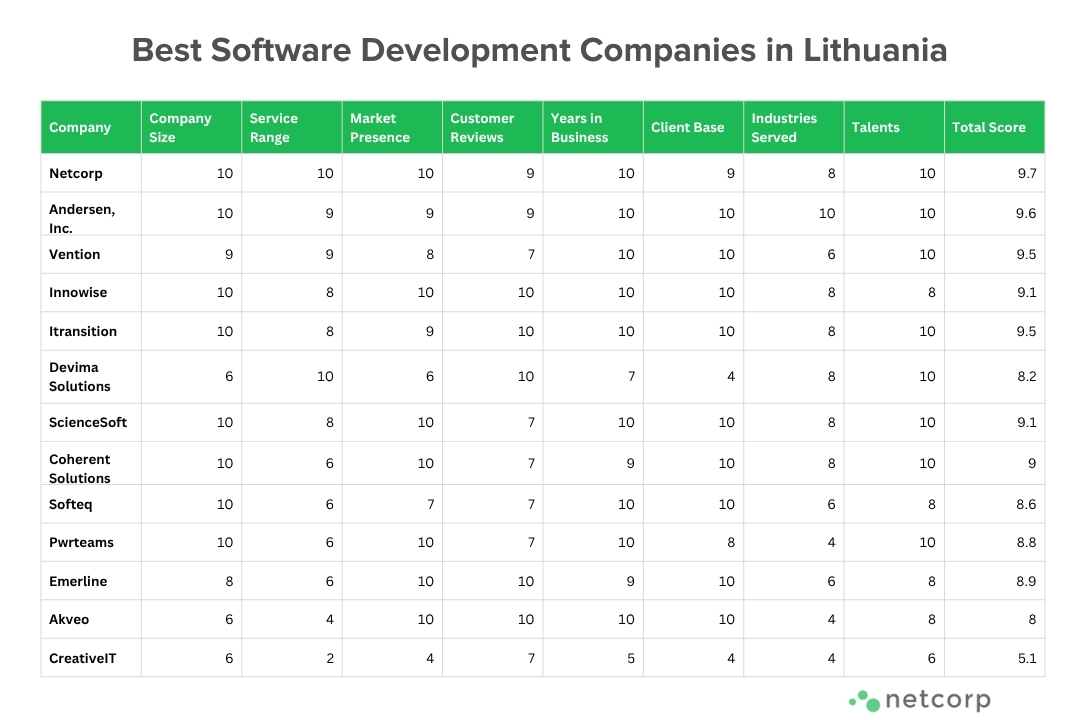Click Innowise's Talents value 8

[932, 292]
